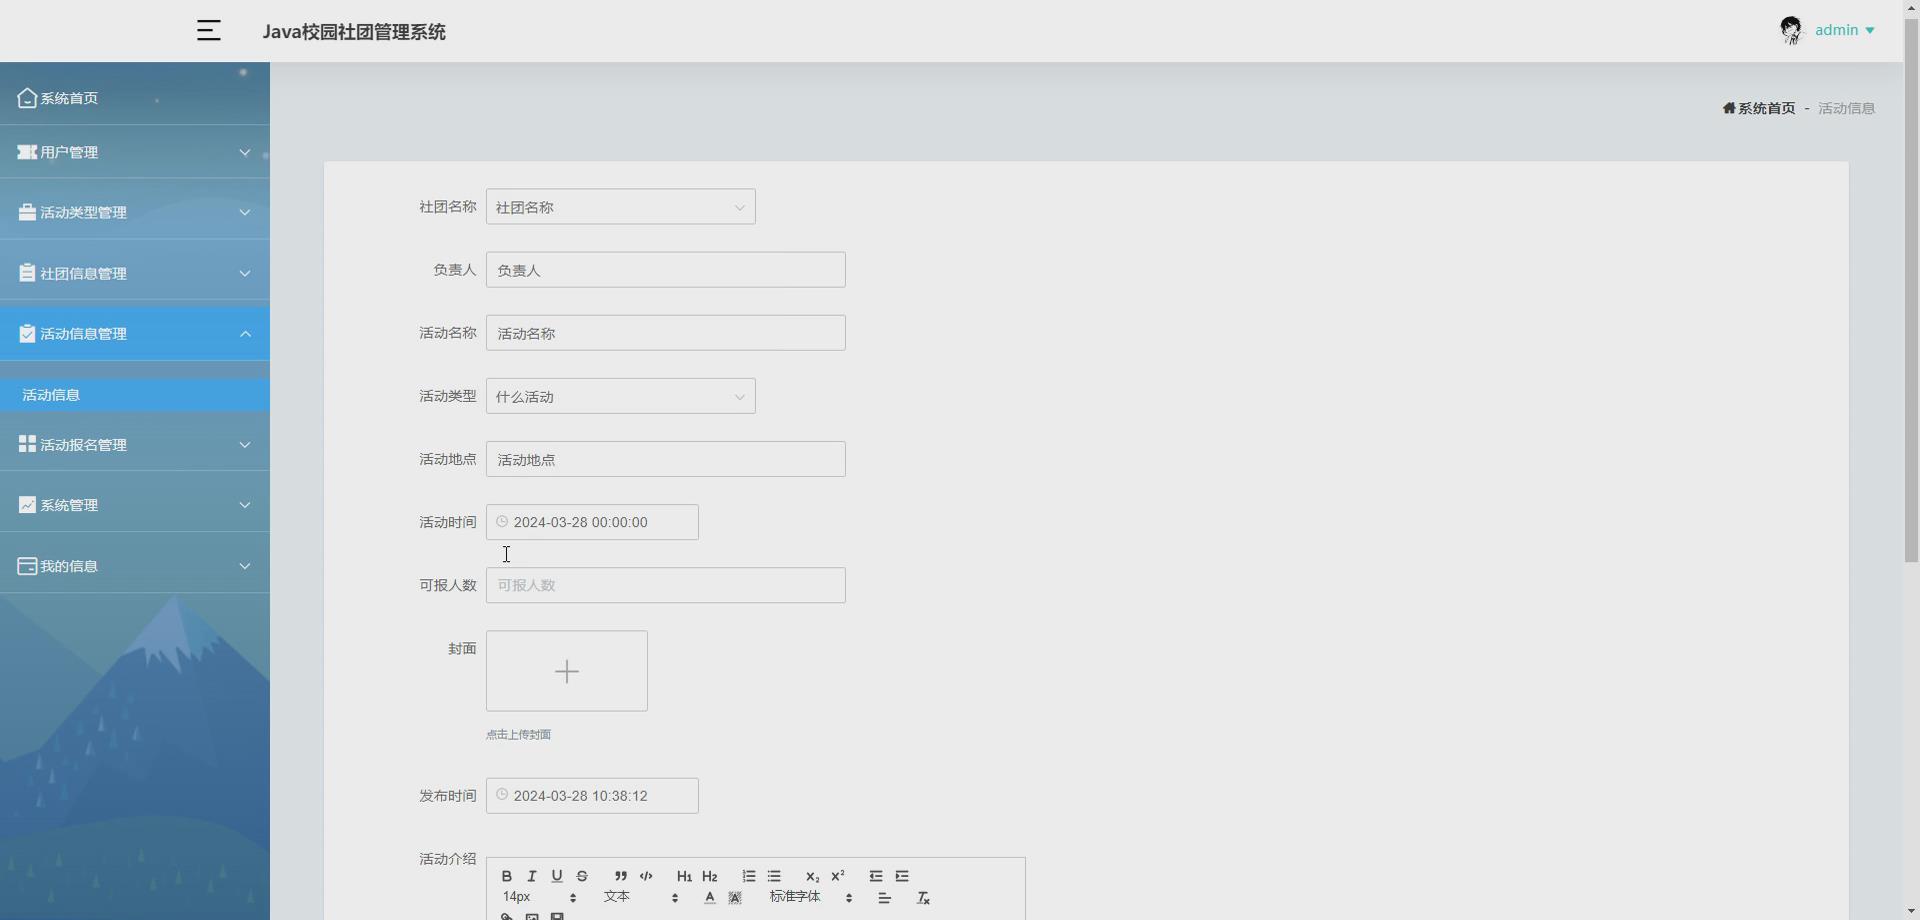Toggle underline formatting in editor

(557, 876)
